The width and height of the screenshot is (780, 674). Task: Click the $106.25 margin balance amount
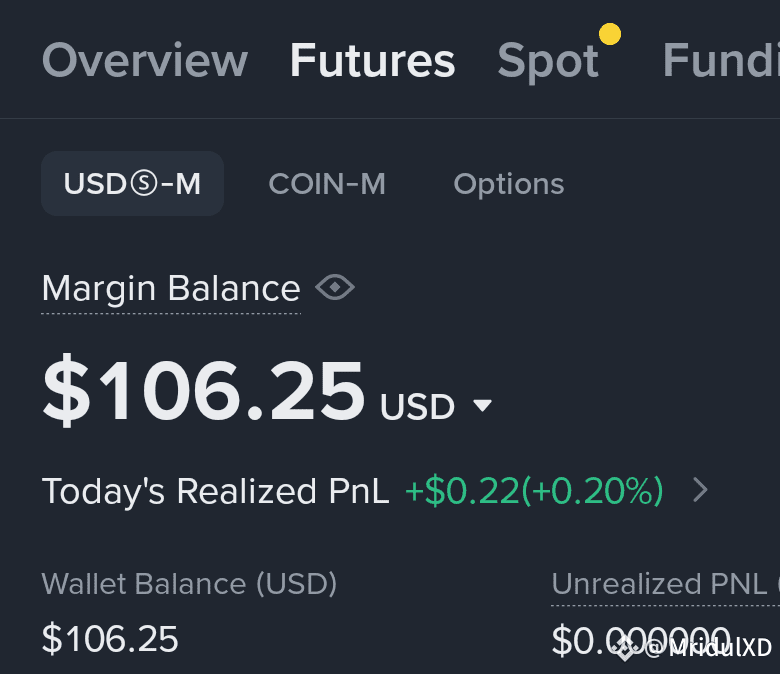click(x=204, y=390)
